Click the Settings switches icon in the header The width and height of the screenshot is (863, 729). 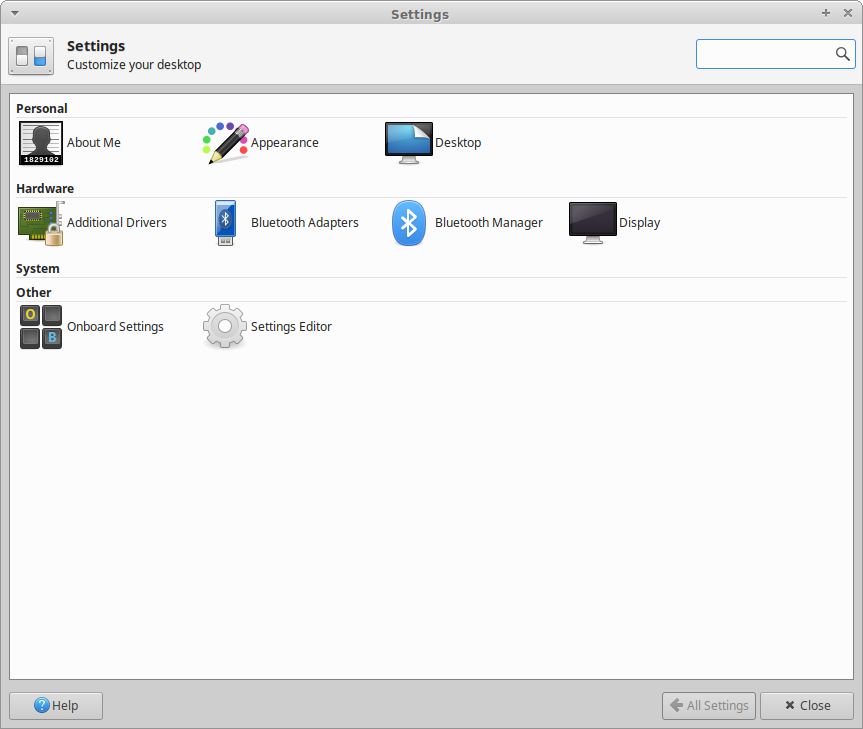31,55
